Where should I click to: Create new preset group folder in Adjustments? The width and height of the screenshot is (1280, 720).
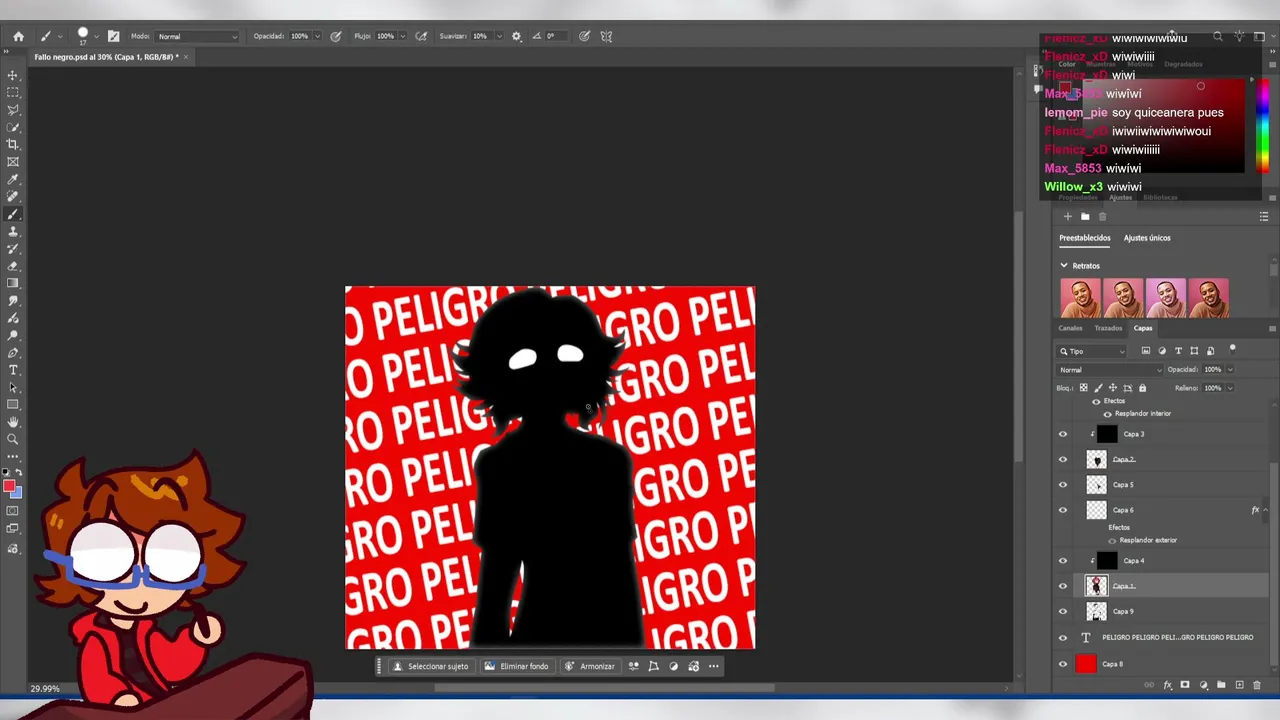[1085, 216]
